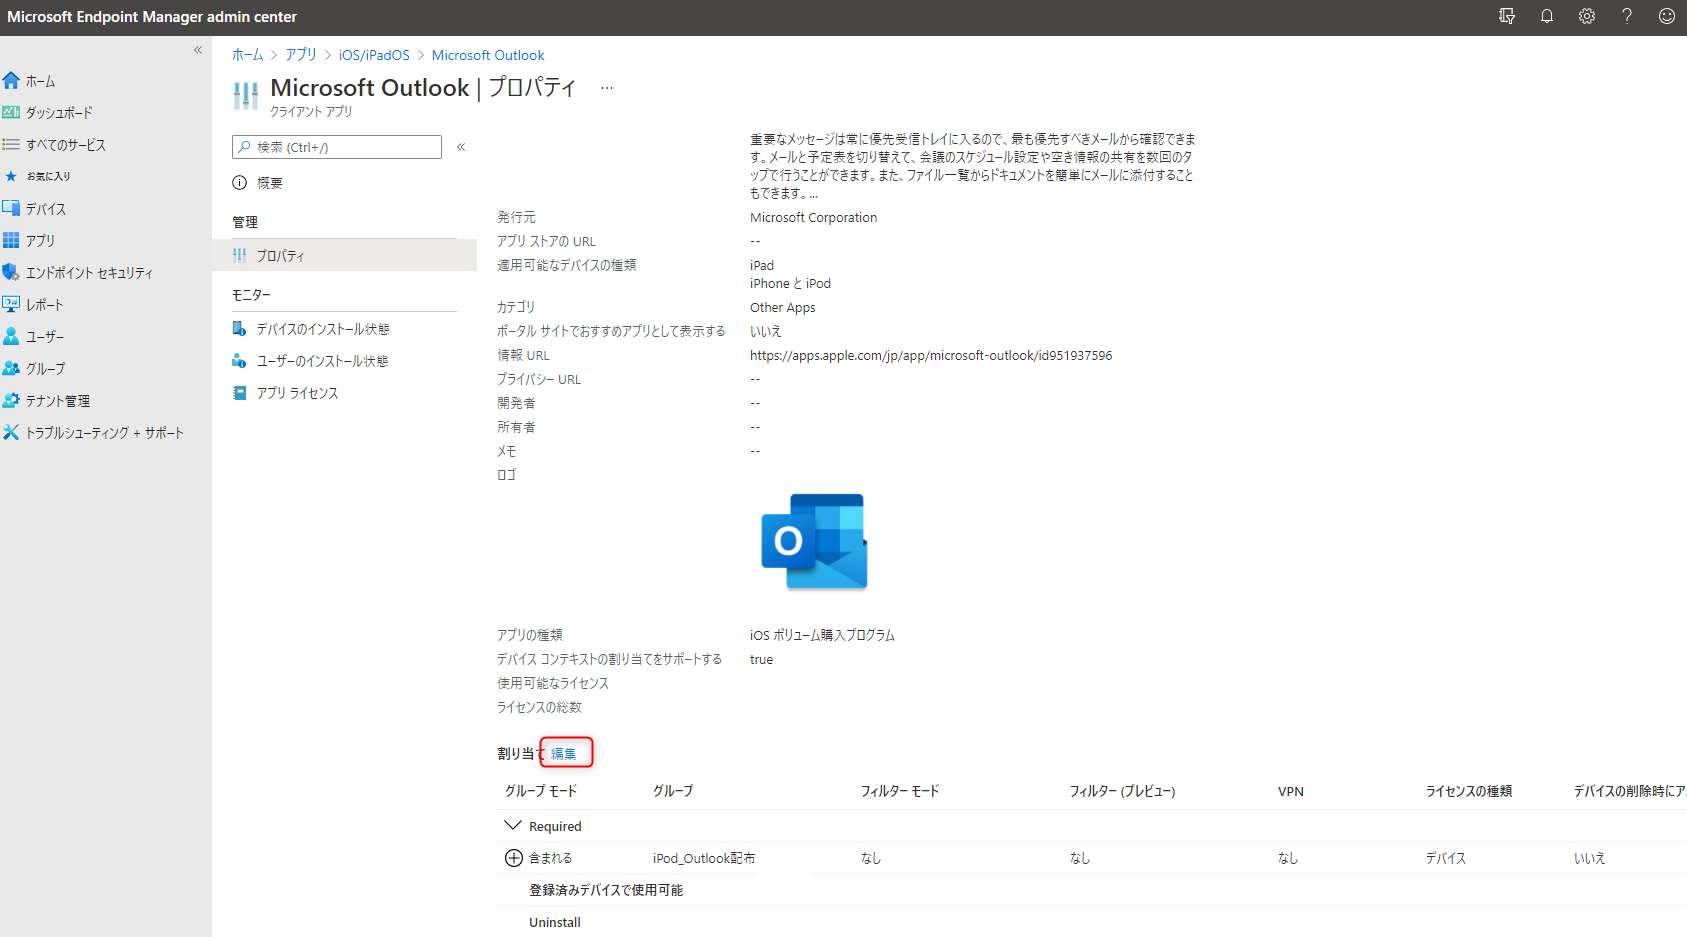Image resolution: width=1687 pixels, height=937 pixels.
Task: Open the Reports section
Action: point(44,304)
